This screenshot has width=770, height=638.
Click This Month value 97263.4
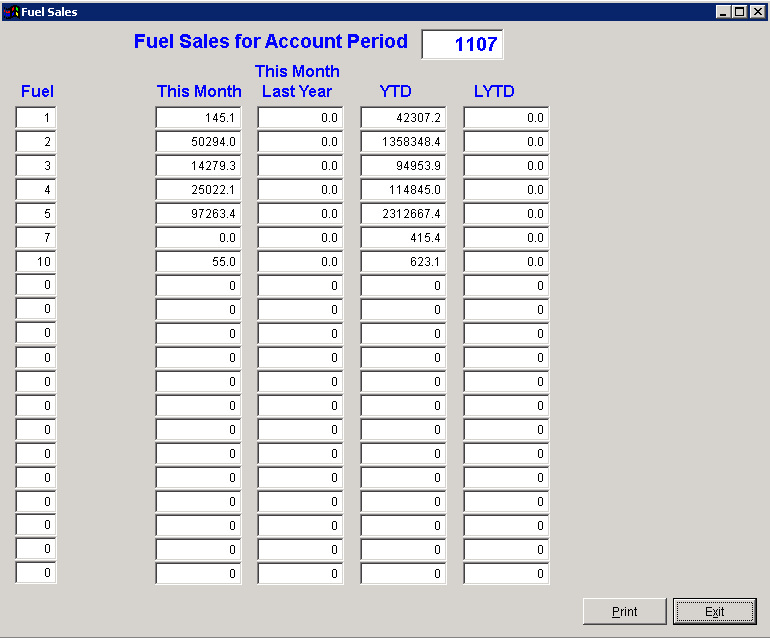coord(198,214)
